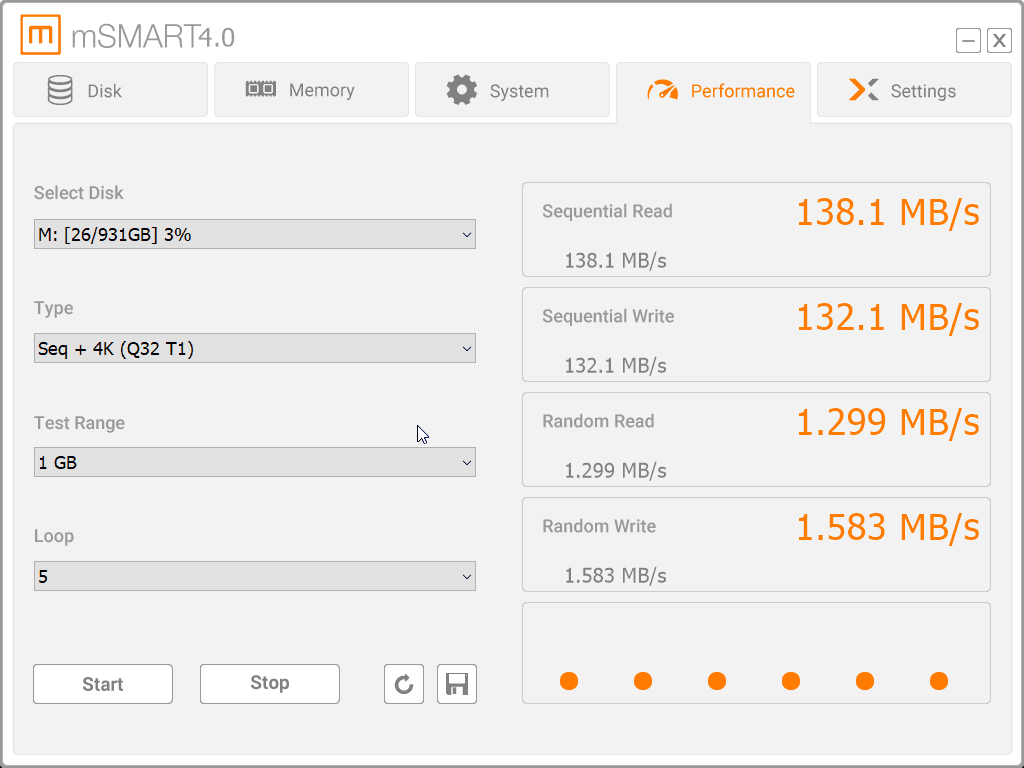Open the Select Disk dropdown showing M: drive
1024x768 pixels.
coord(255,234)
